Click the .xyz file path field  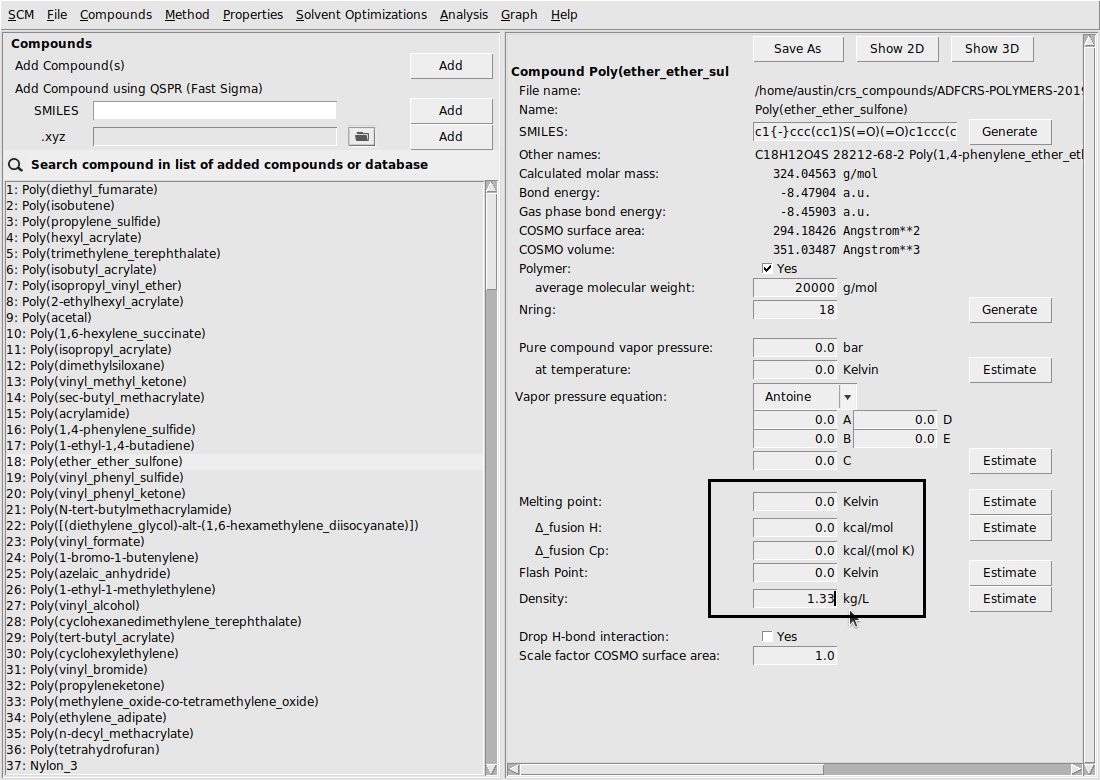(215, 137)
